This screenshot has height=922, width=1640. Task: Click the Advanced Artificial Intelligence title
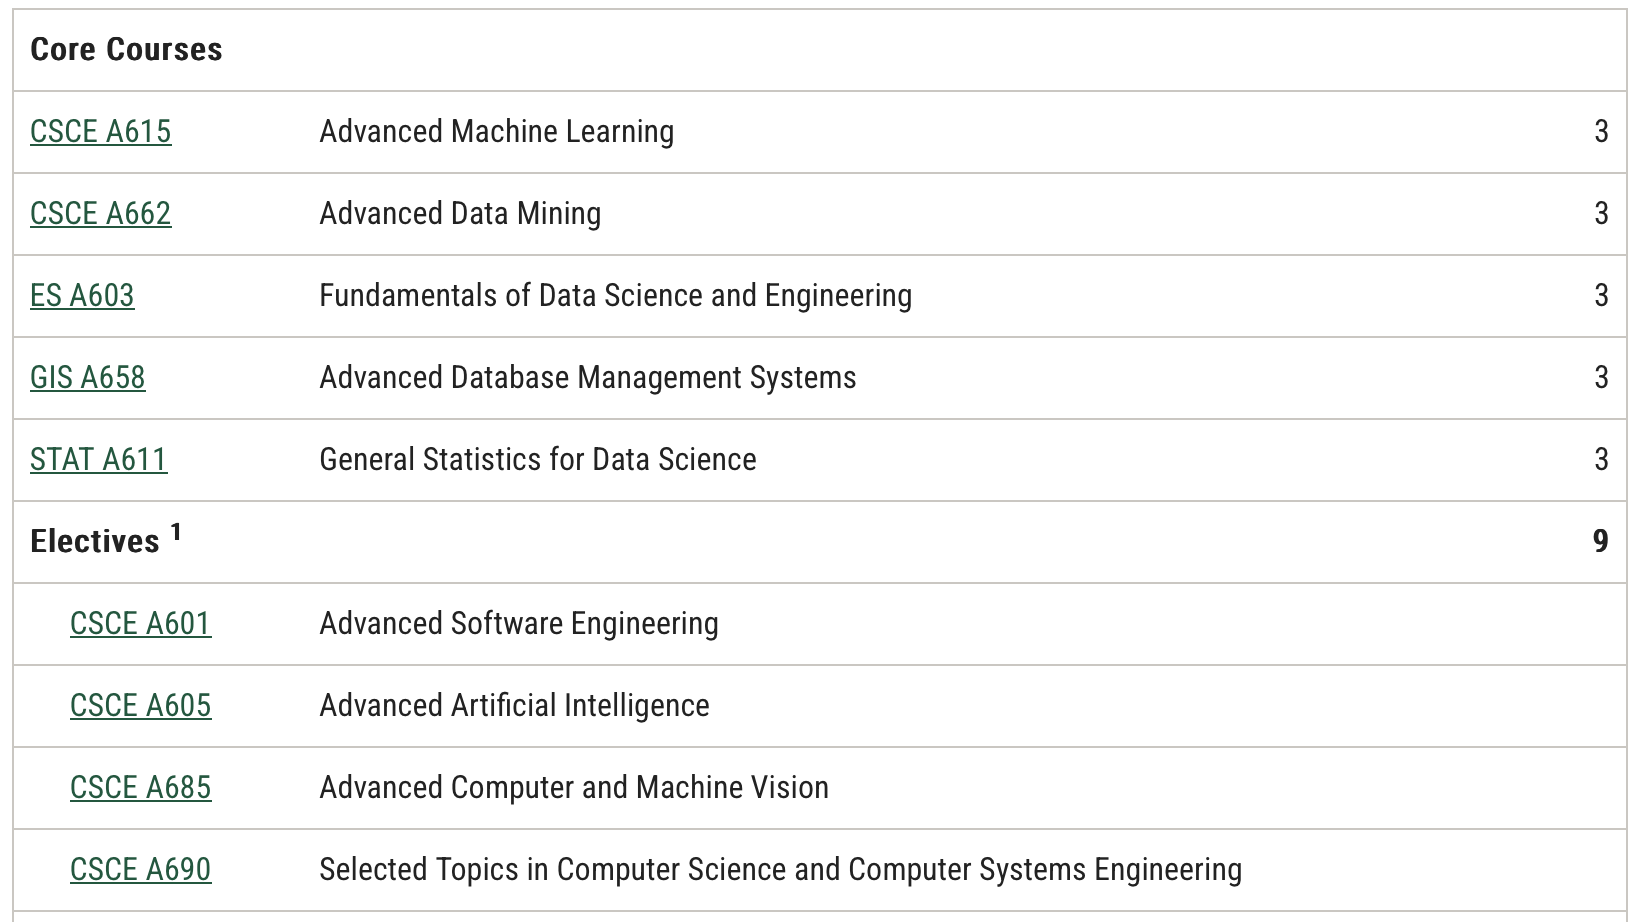(514, 706)
